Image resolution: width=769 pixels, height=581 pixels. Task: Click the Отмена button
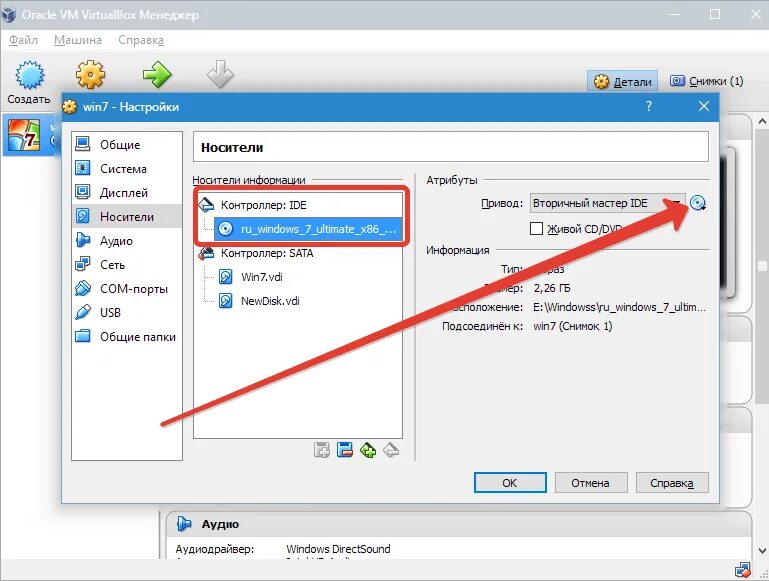pyautogui.click(x=591, y=483)
